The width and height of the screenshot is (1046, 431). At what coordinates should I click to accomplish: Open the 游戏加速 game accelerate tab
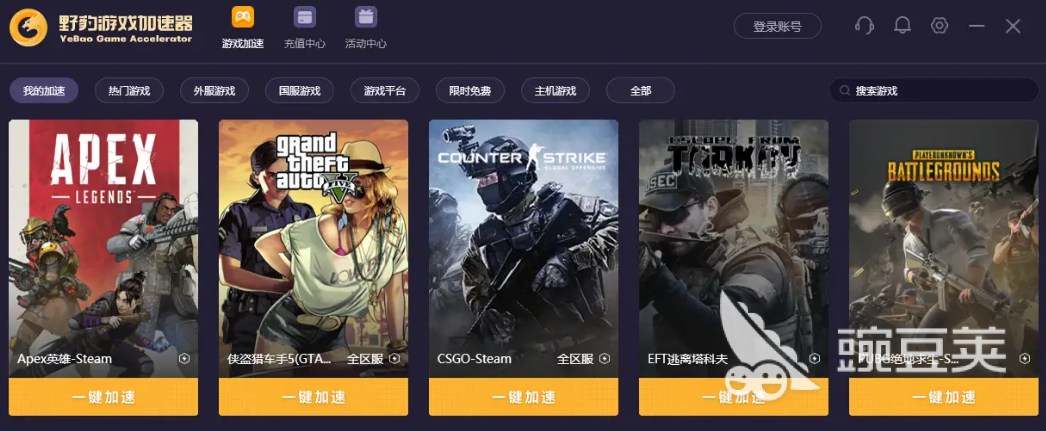pos(243,27)
